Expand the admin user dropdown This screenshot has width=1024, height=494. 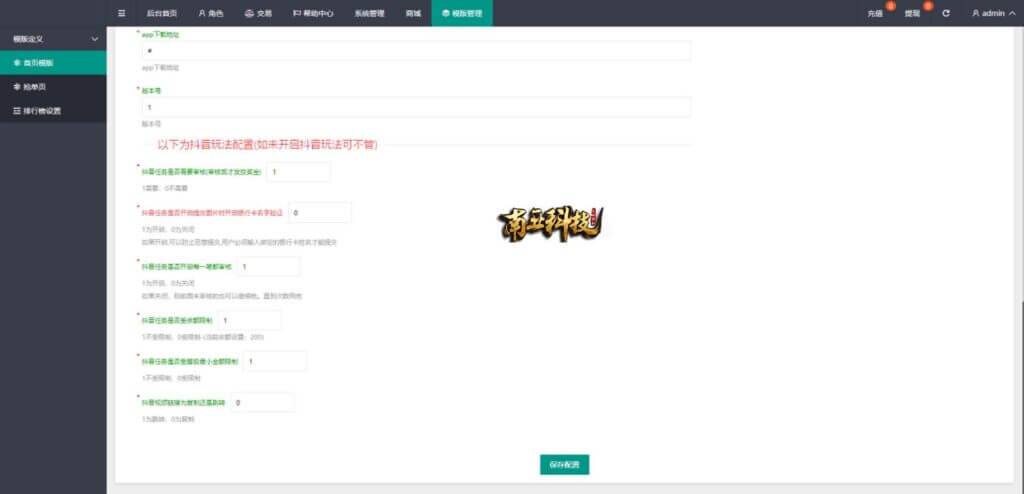coord(993,13)
